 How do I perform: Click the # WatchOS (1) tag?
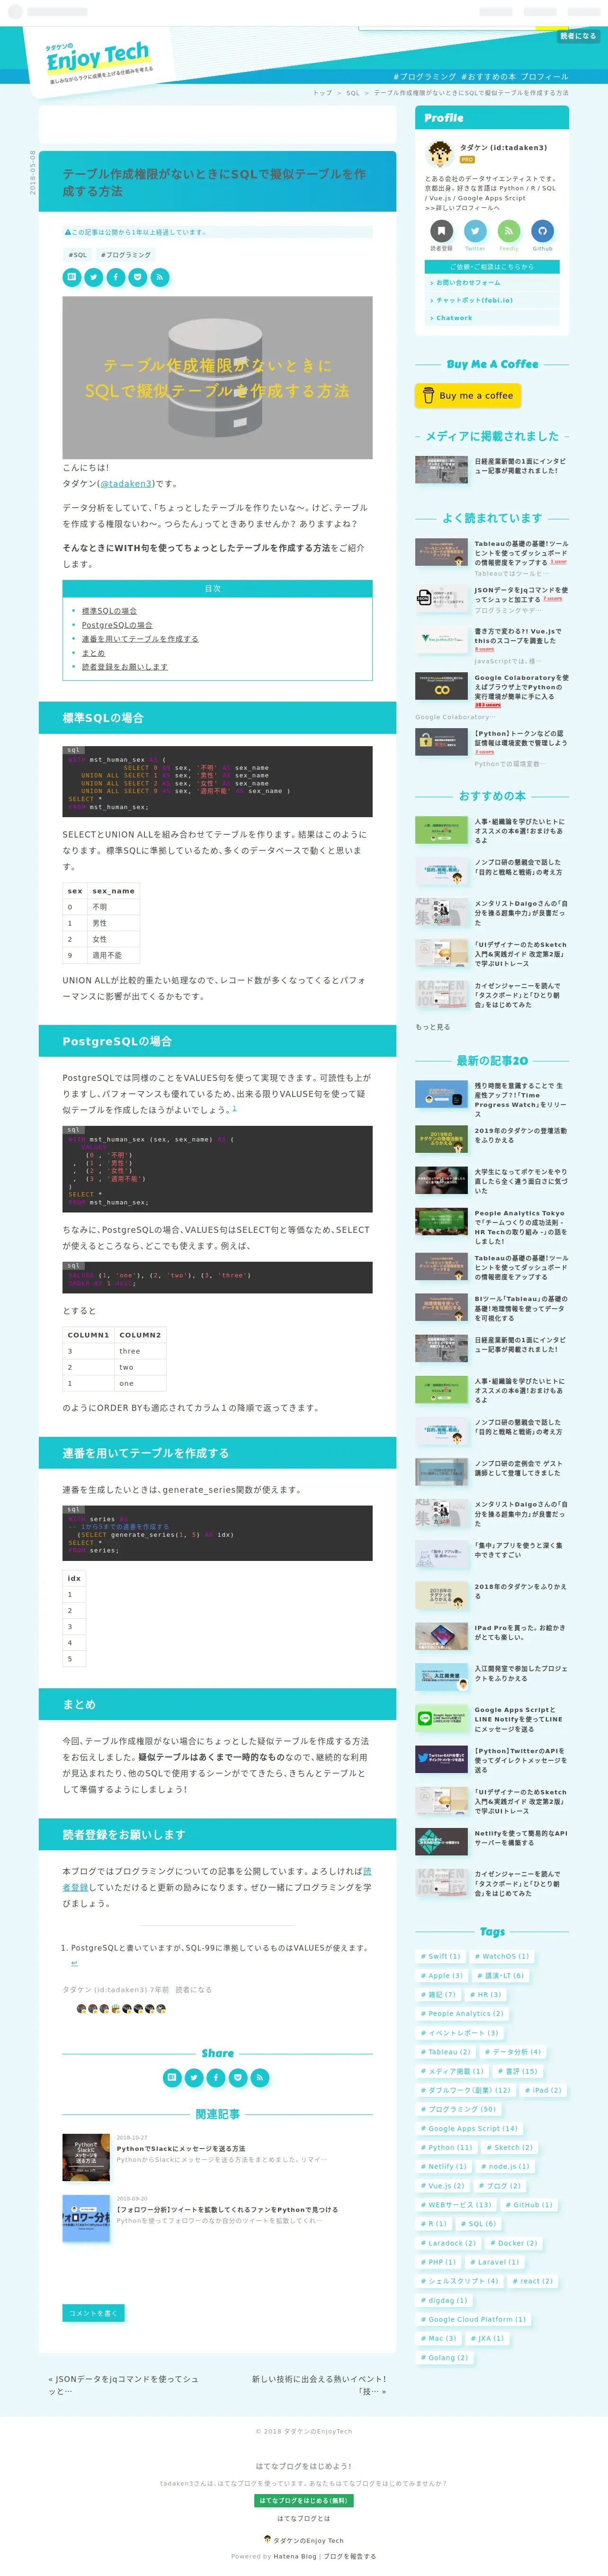pos(502,1956)
